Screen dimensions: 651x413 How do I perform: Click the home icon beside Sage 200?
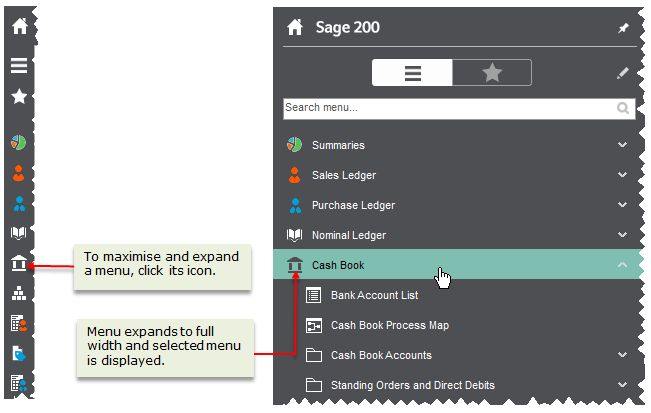295,27
